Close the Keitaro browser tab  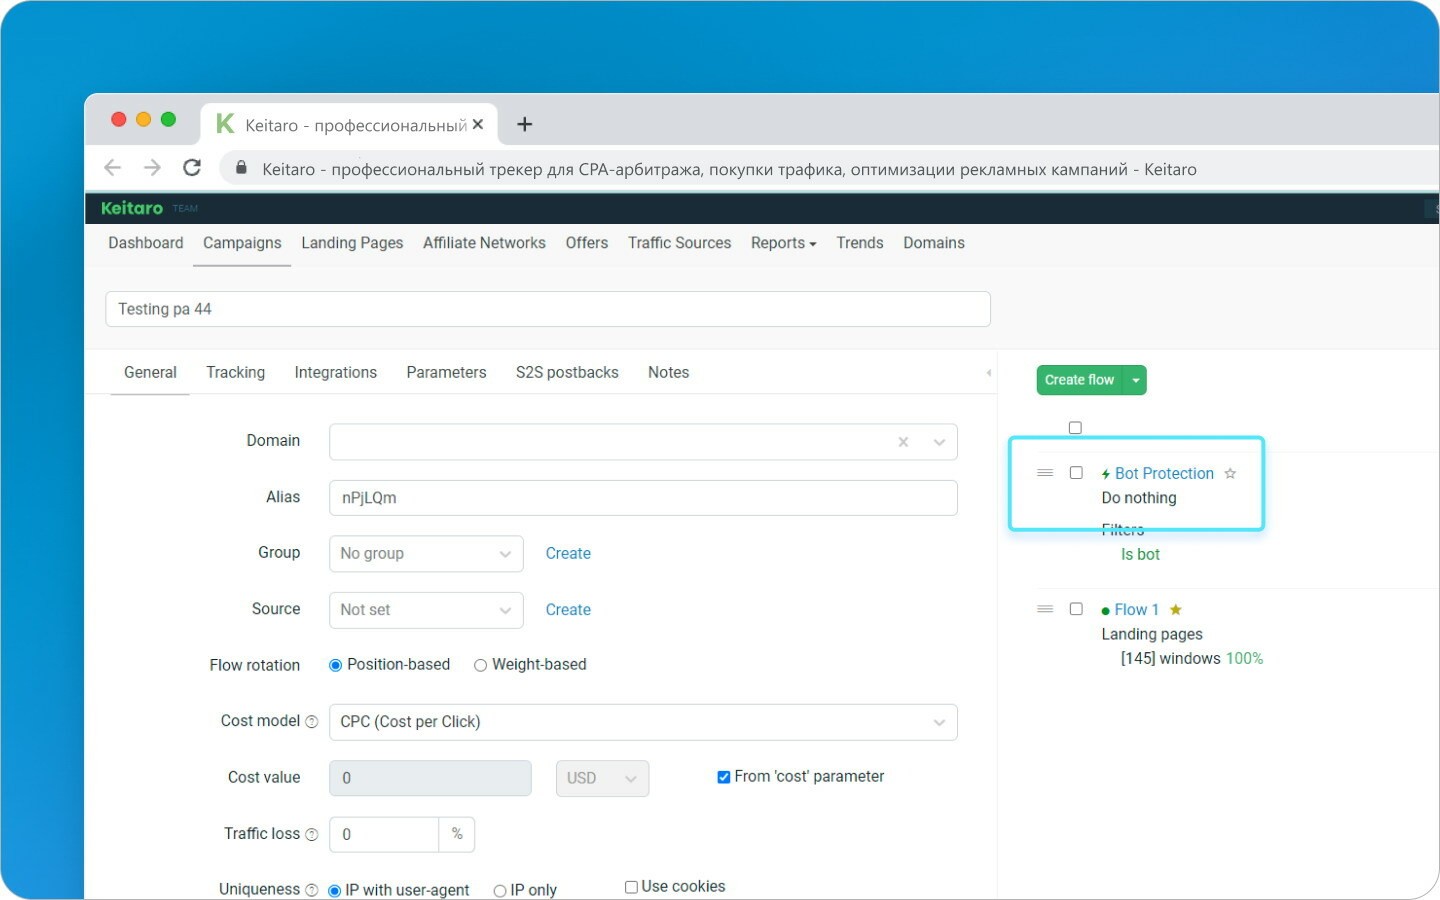[x=478, y=124]
